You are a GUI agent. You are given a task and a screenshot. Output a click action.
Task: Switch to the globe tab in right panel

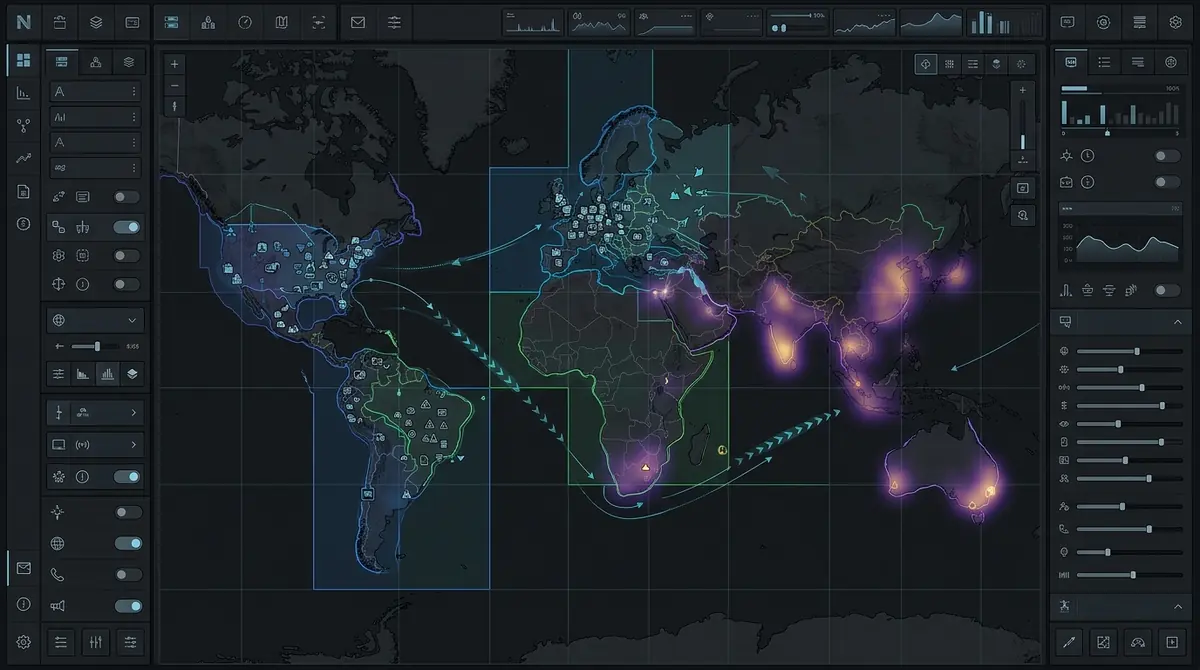[1171, 62]
